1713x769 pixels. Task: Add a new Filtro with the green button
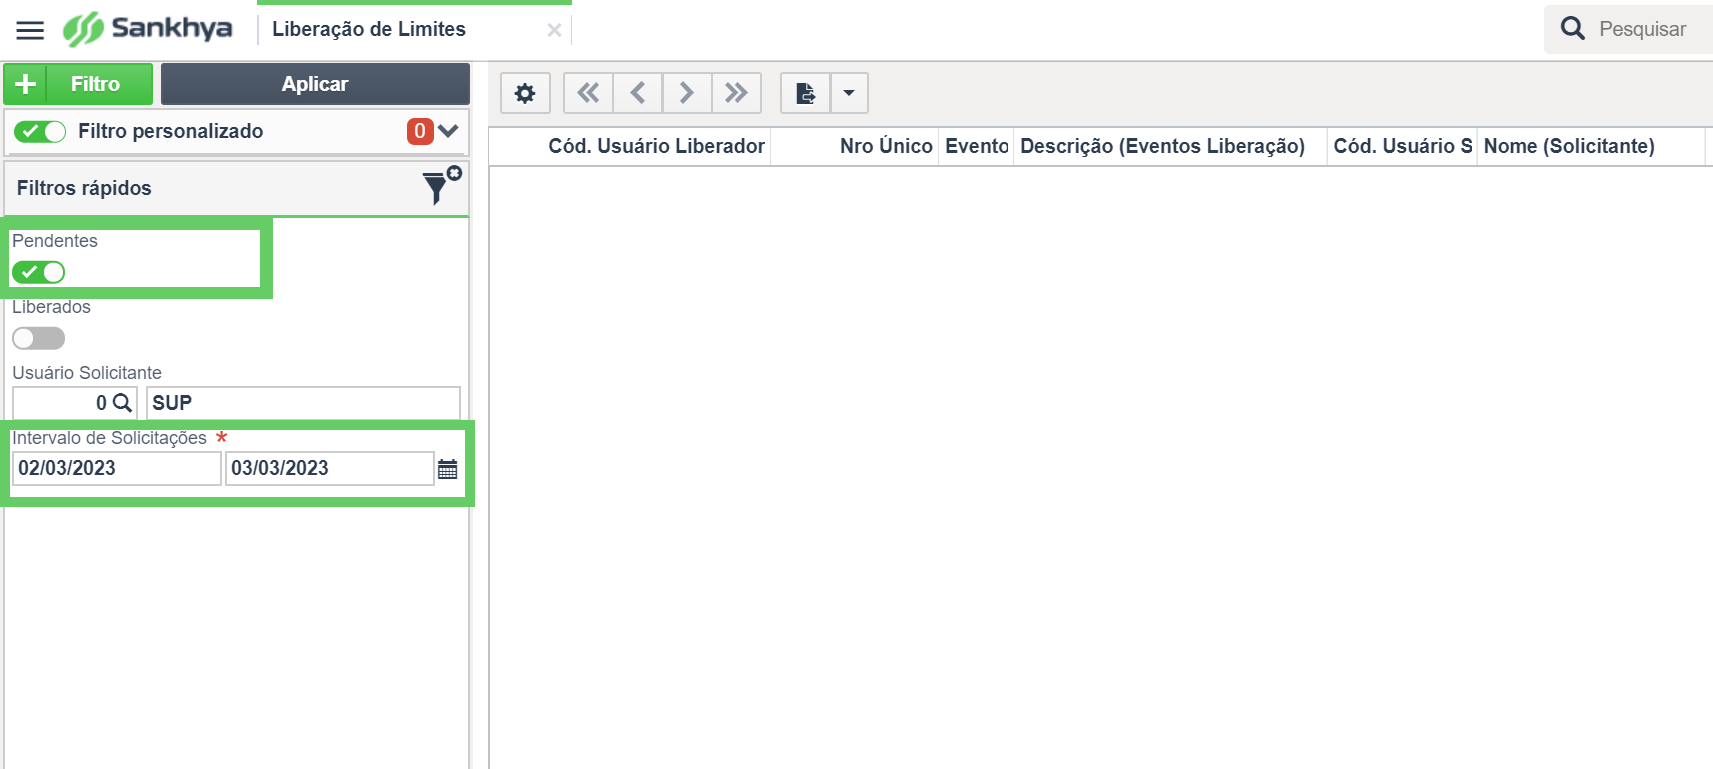78,84
